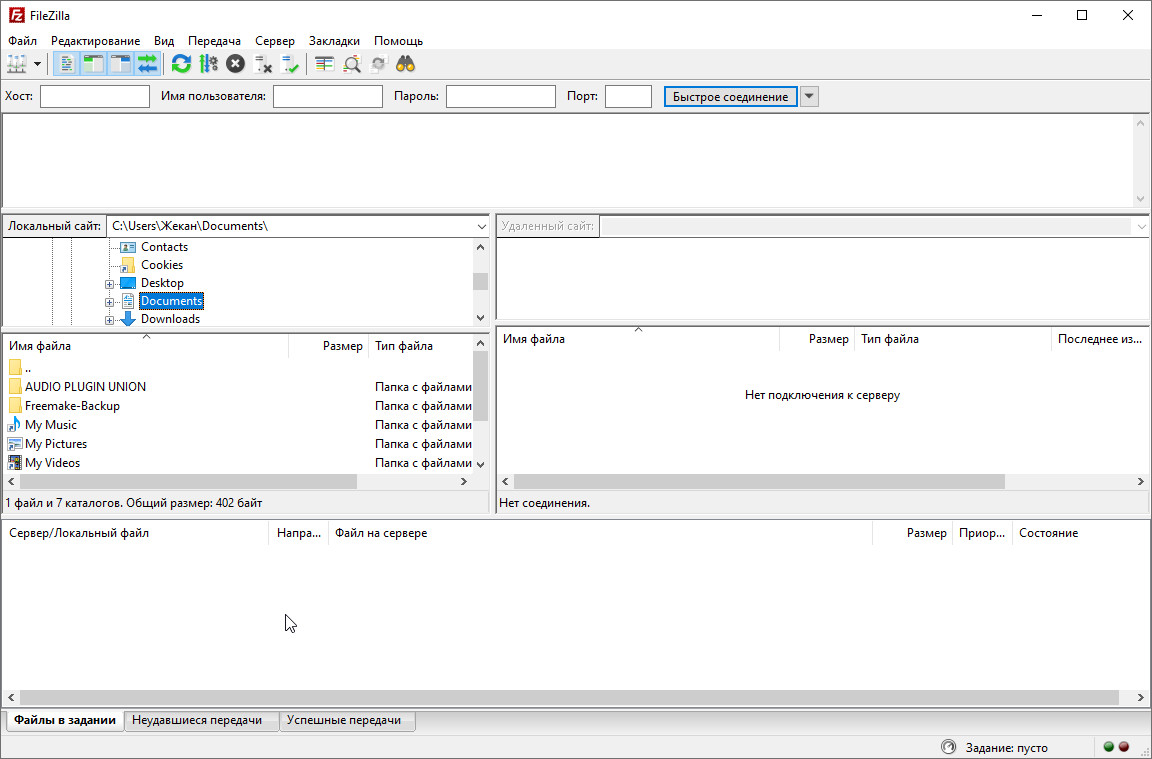The height and width of the screenshot is (759, 1152).
Task: Click the refresh file lists icon
Action: (x=181, y=64)
